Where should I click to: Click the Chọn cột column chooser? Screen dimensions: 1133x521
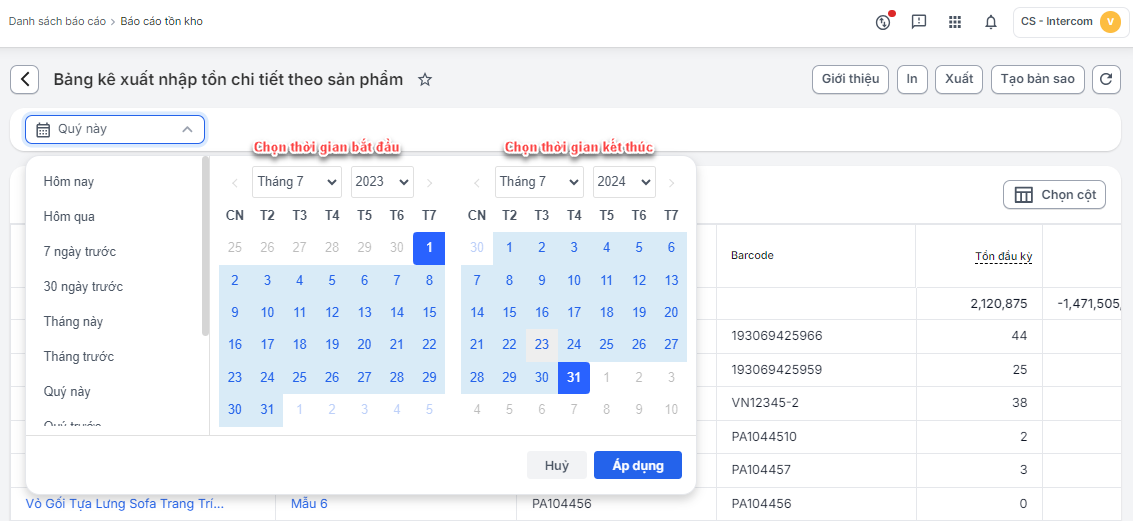(1054, 195)
